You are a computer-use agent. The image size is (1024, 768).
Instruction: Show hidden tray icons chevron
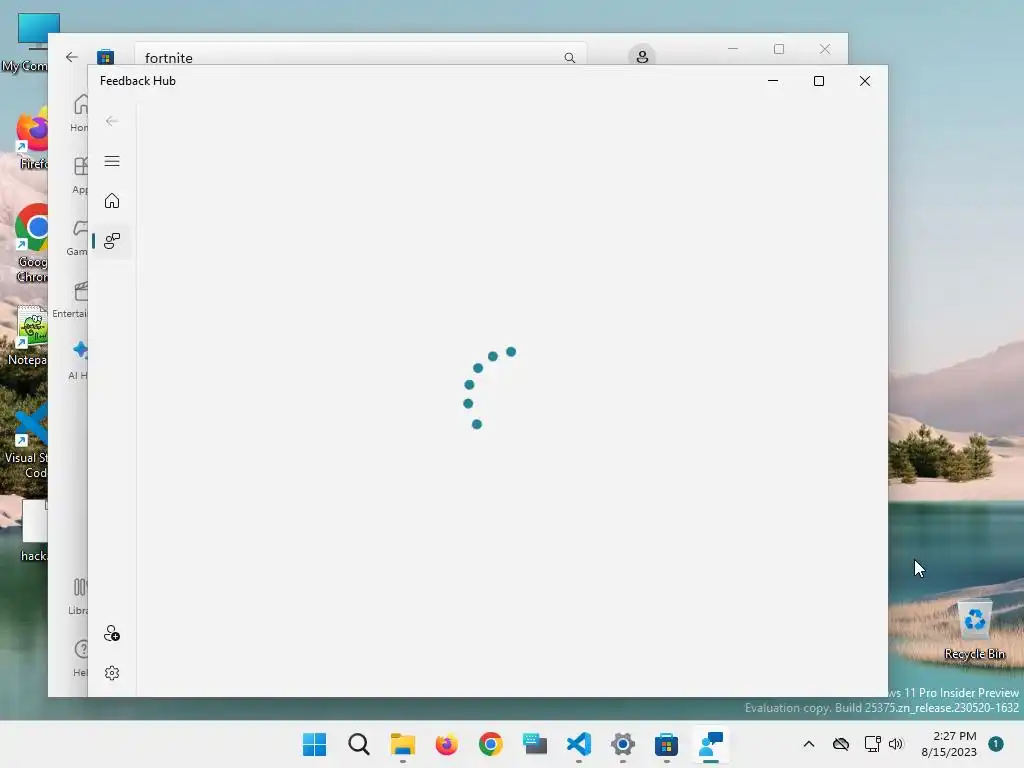pos(808,744)
